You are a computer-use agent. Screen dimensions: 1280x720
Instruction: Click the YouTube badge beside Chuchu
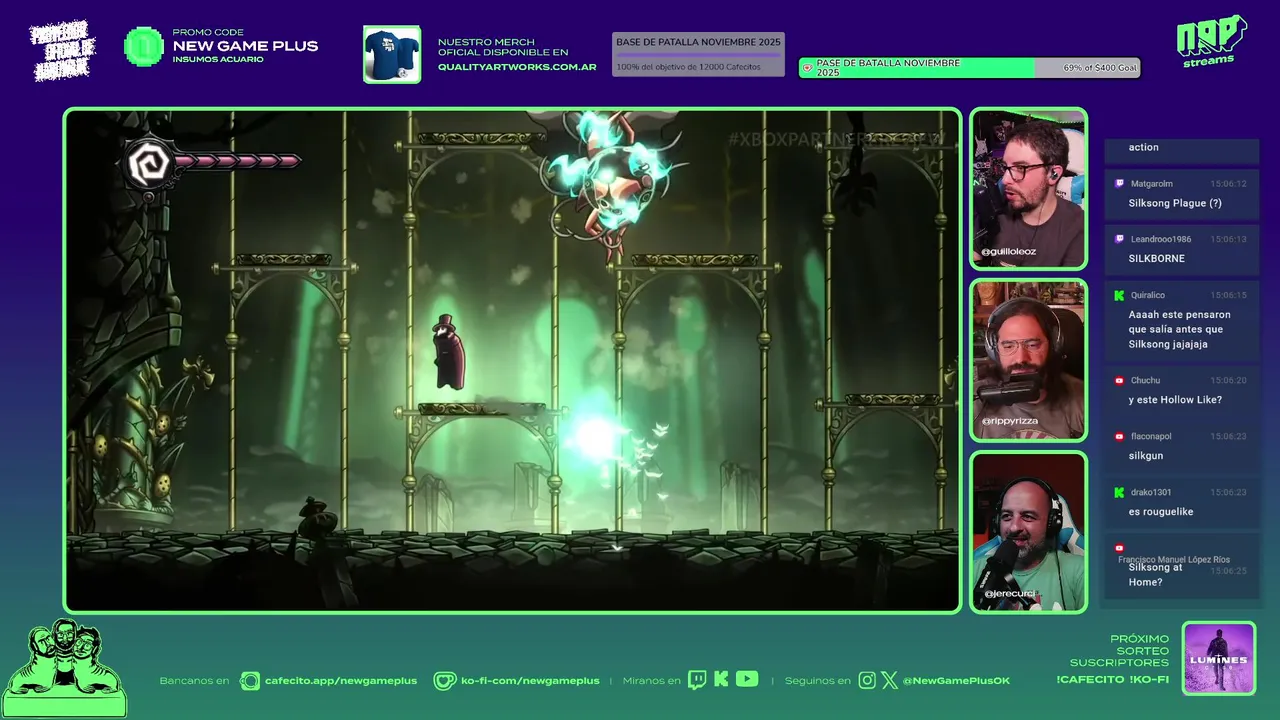(x=1118, y=380)
